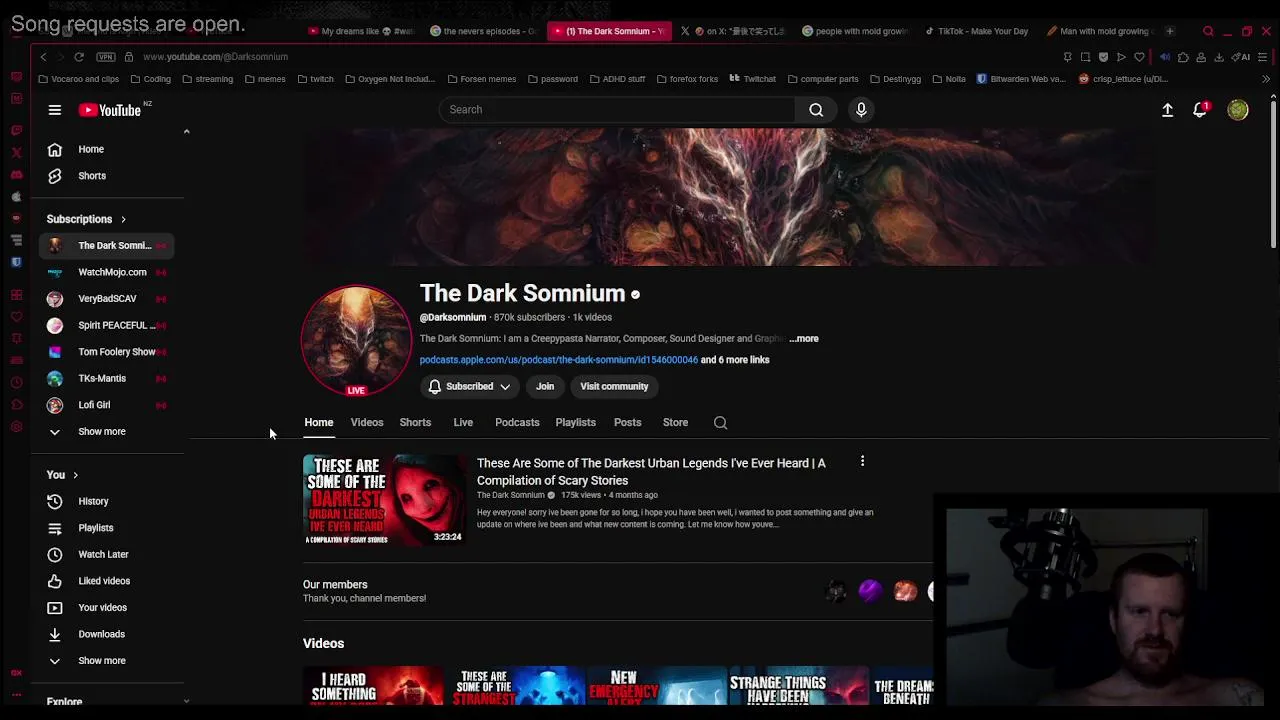Expand channel description with ...more
The width and height of the screenshot is (1280, 720).
(803, 339)
